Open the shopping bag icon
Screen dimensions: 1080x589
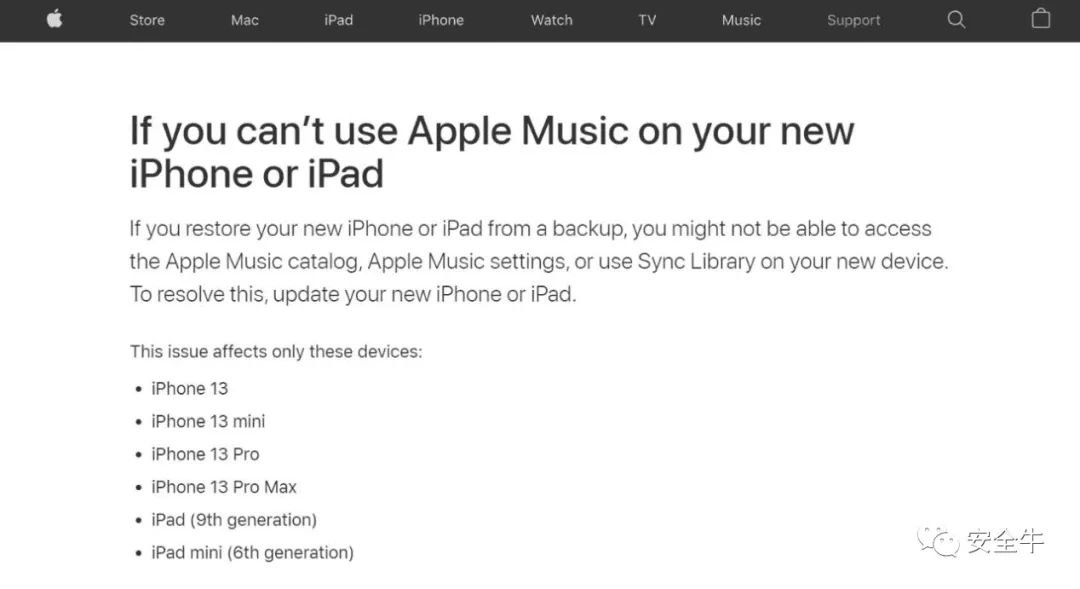[x=1041, y=19]
